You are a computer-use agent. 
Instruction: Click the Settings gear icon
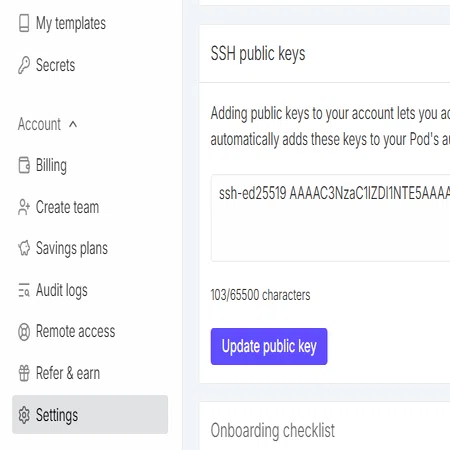pos(24,415)
